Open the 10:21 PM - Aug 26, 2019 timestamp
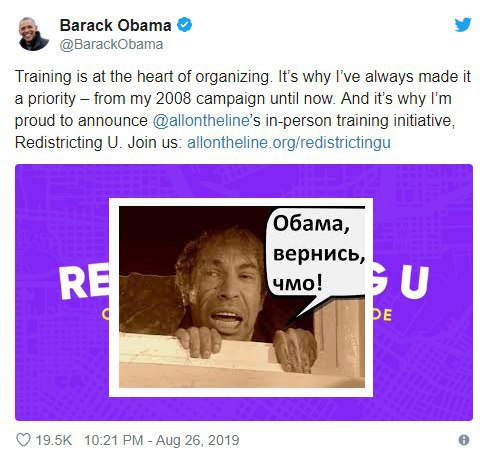 click(162, 440)
